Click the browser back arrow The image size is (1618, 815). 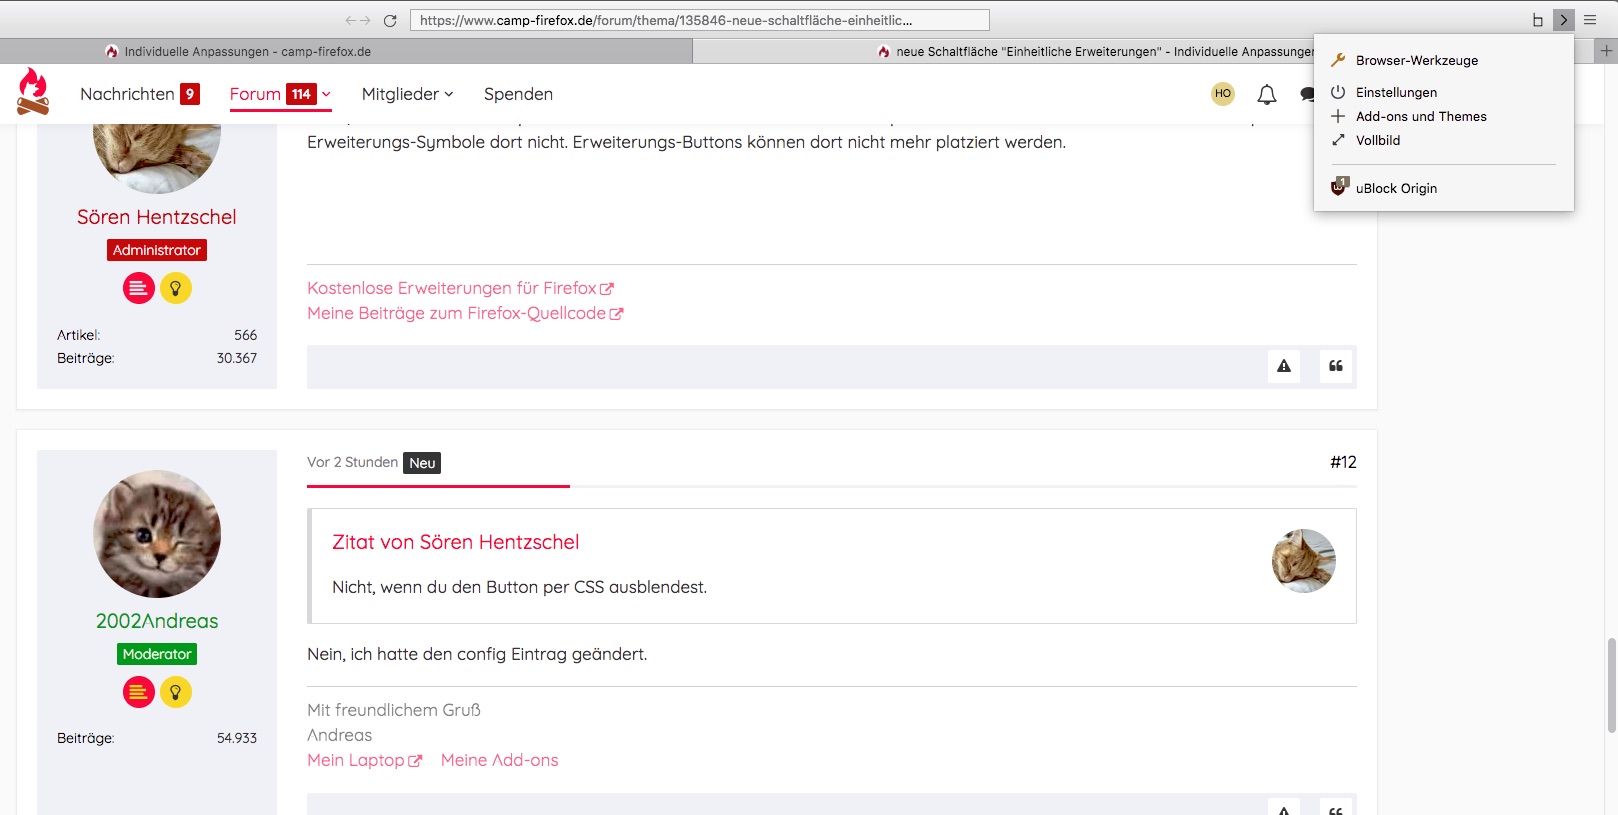(x=350, y=20)
